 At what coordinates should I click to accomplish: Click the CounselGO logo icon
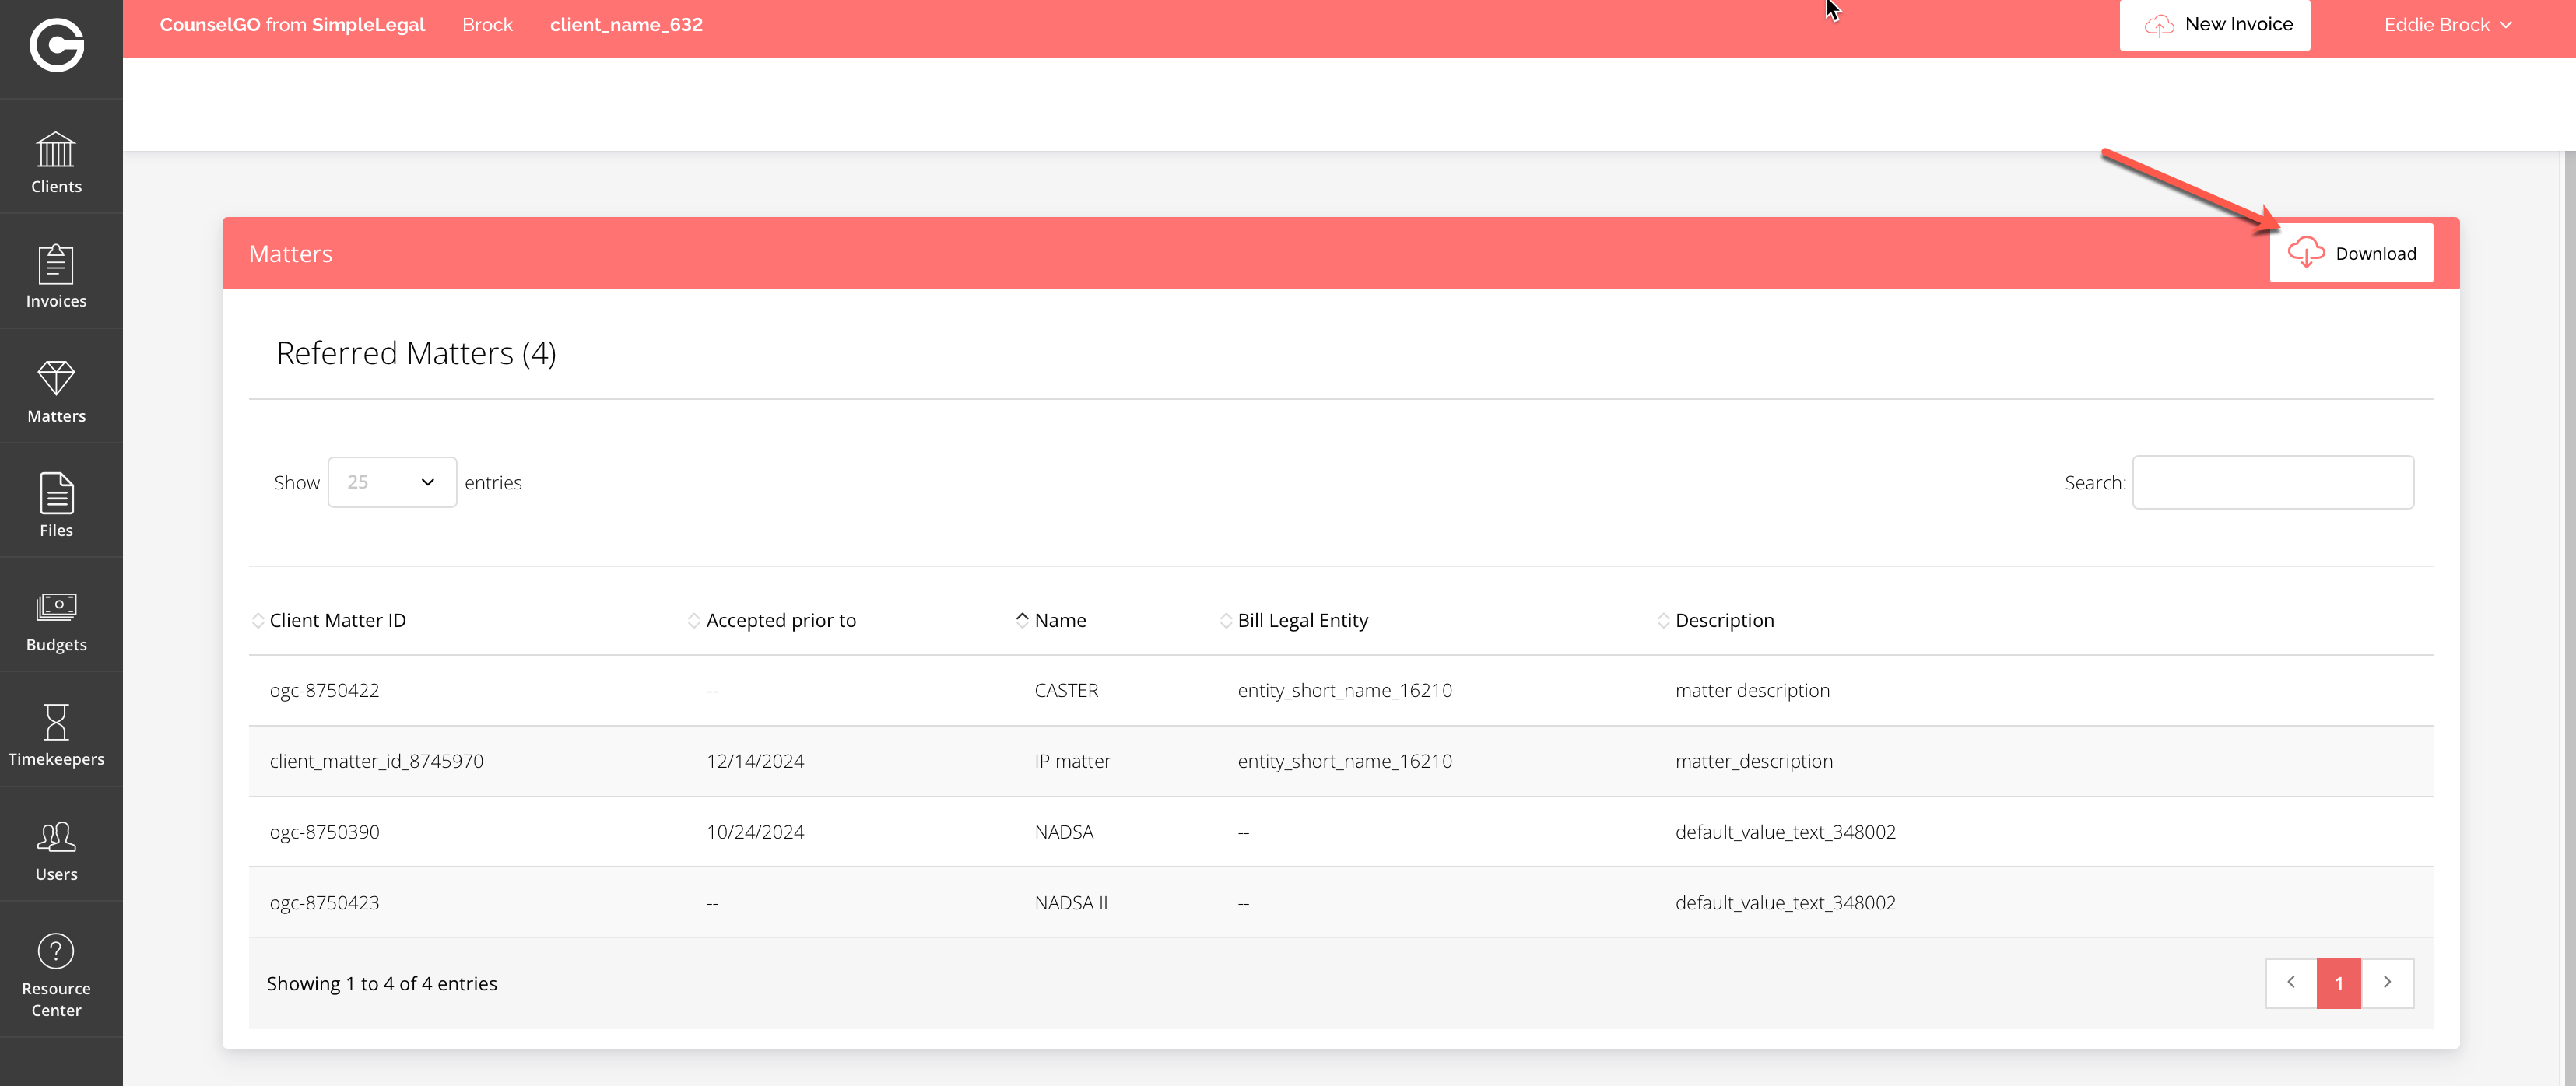(x=56, y=45)
